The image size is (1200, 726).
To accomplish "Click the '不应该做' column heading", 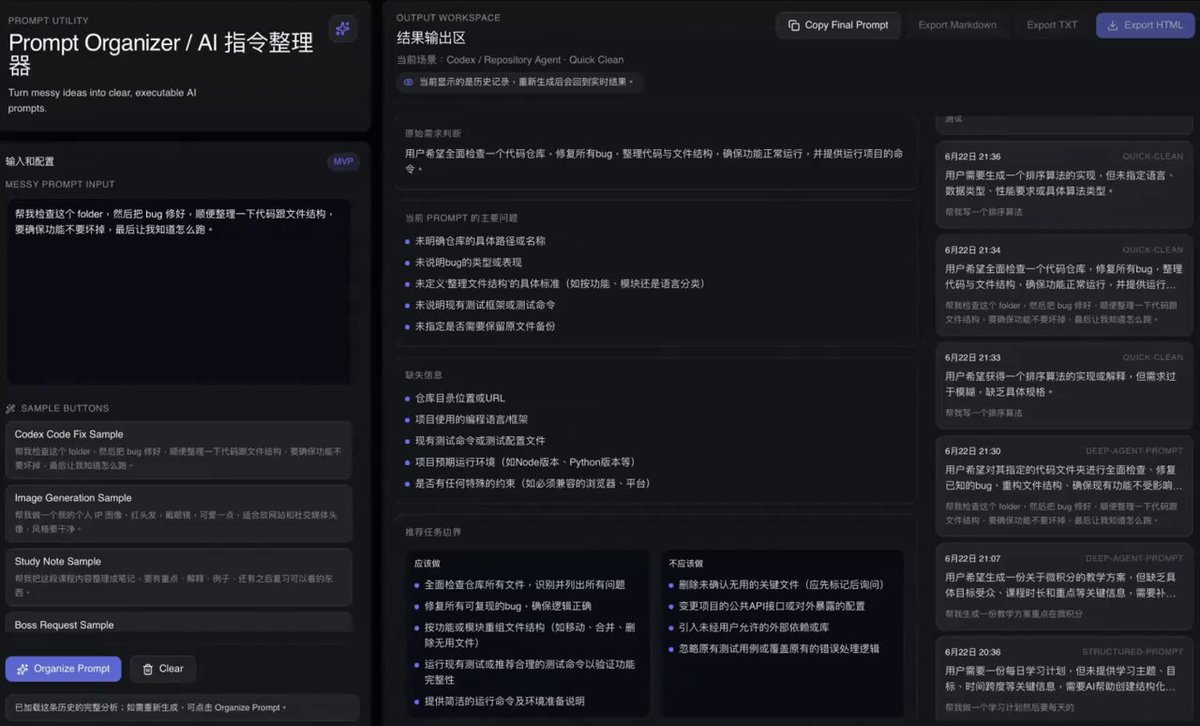I will click(686, 563).
